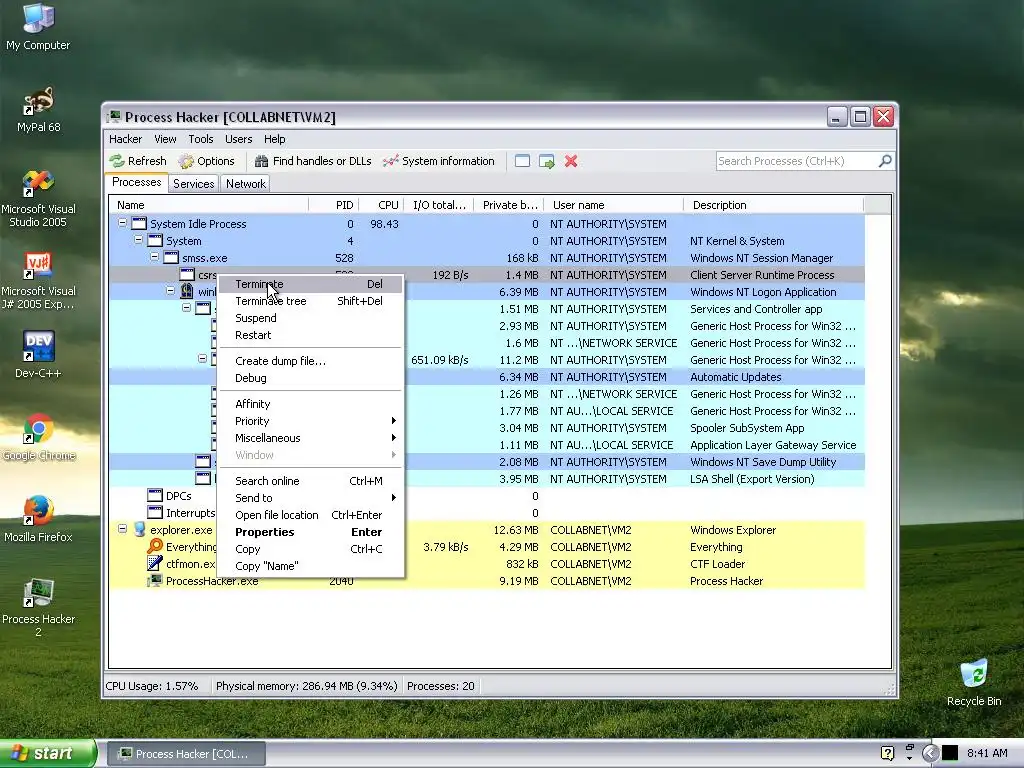
Task: Choose Terminate tree from context menu
Action: click(x=311, y=301)
